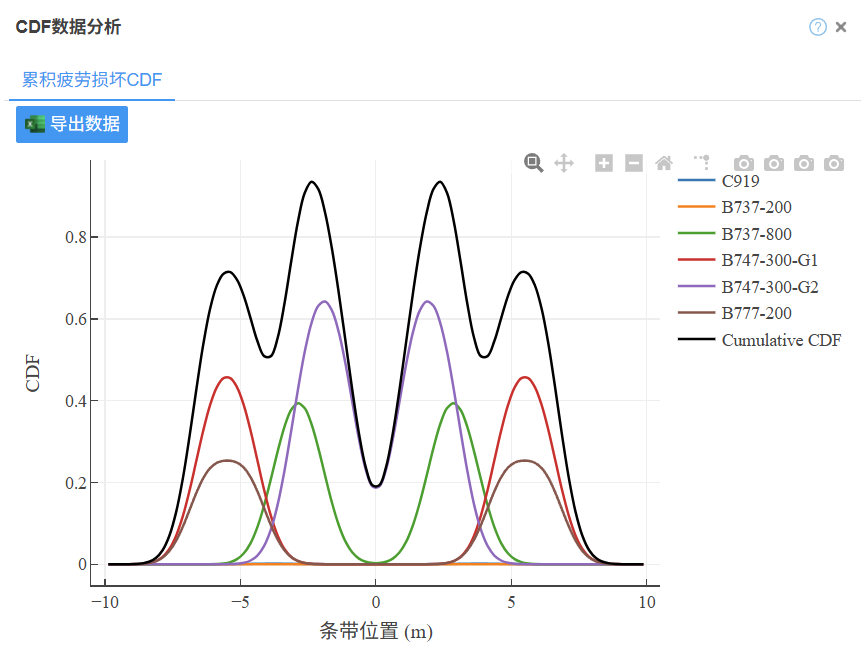The image size is (867, 652).
Task: Click the Zoom out minus icon
Action: pos(634,163)
